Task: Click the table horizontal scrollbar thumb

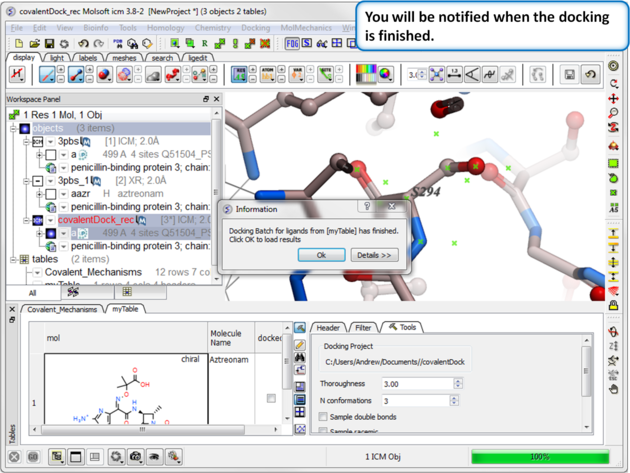Action: 143,429
